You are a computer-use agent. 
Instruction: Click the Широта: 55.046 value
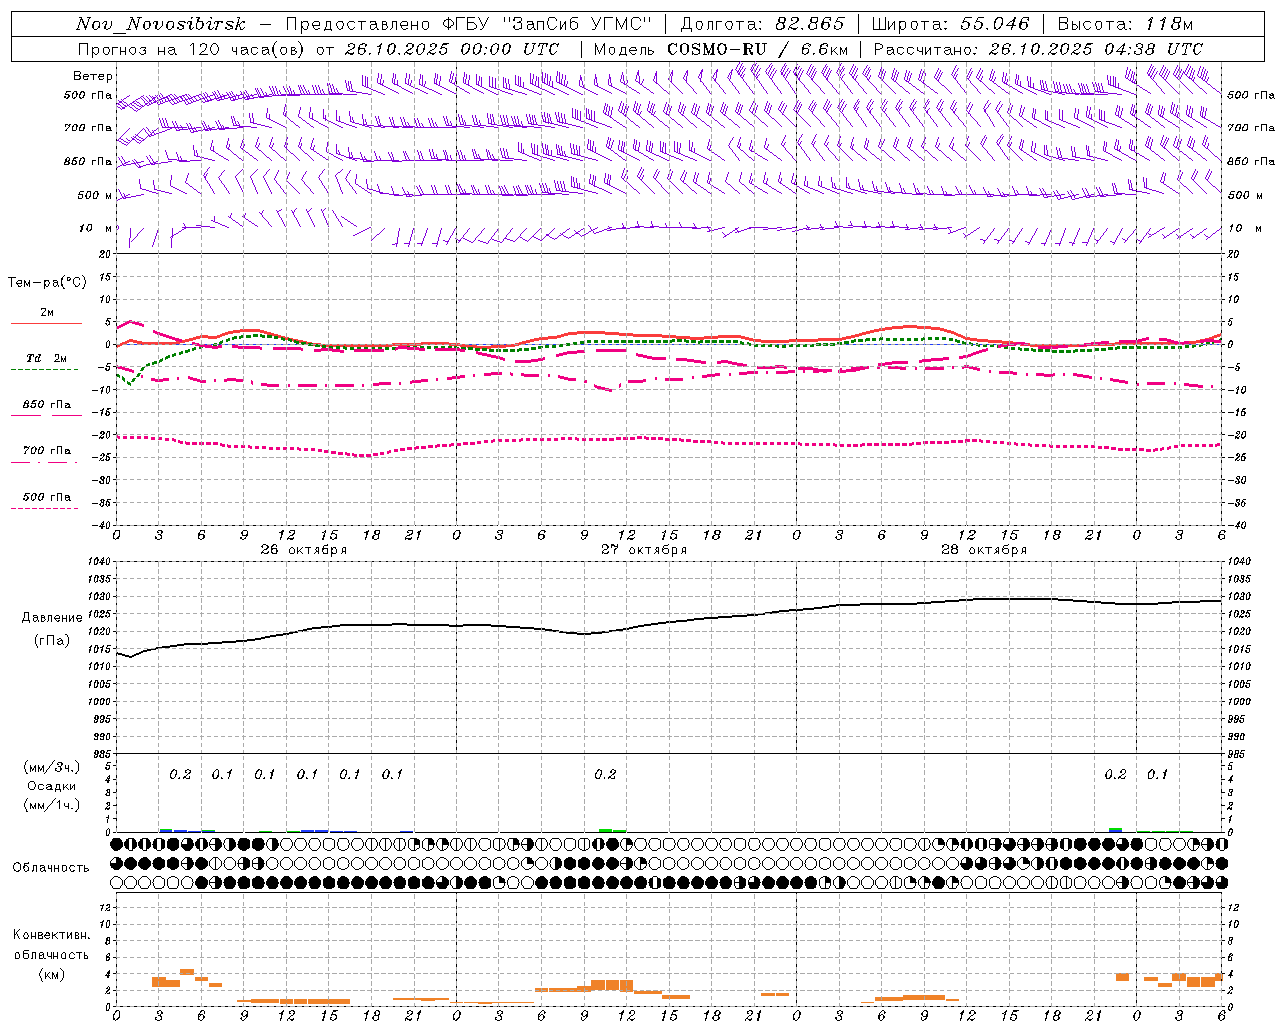point(951,24)
